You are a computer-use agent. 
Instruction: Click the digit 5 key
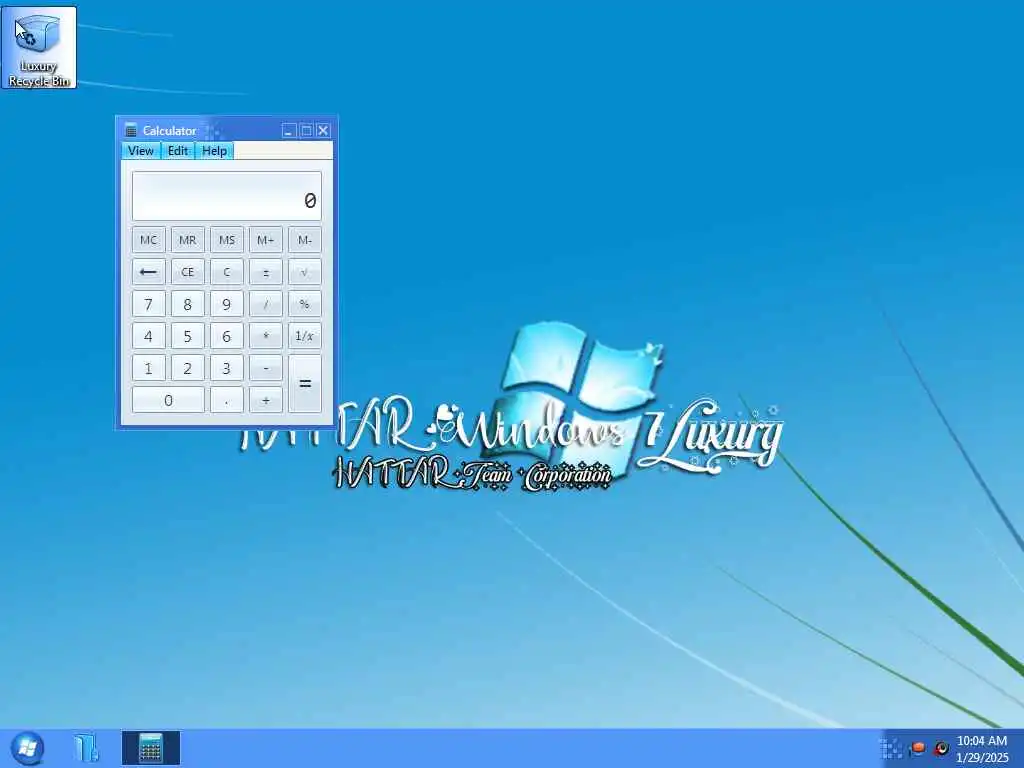pyautogui.click(x=187, y=336)
